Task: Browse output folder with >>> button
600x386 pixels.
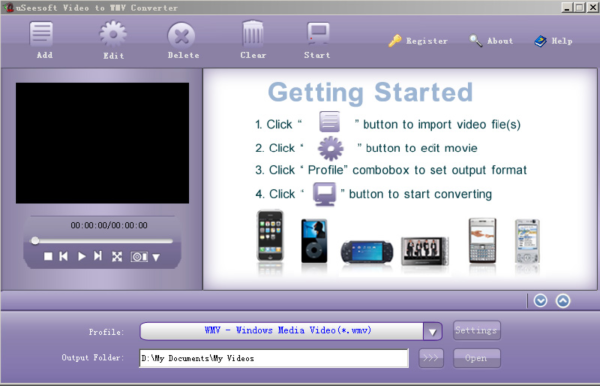Action: (x=431, y=358)
